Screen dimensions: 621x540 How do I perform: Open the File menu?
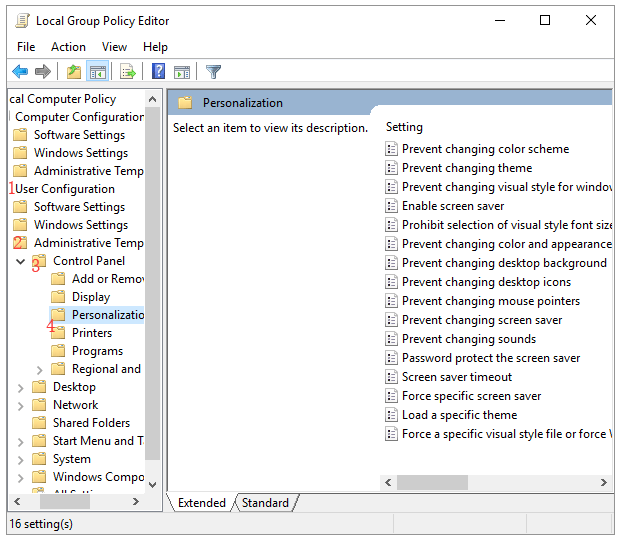click(x=26, y=47)
